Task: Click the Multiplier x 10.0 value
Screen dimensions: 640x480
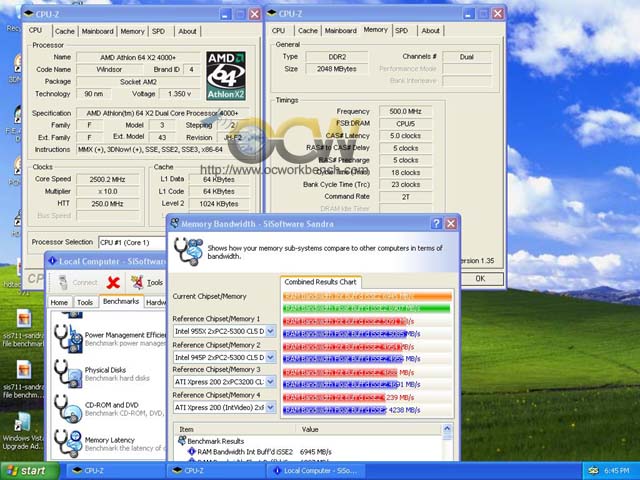Action: click(x=107, y=191)
